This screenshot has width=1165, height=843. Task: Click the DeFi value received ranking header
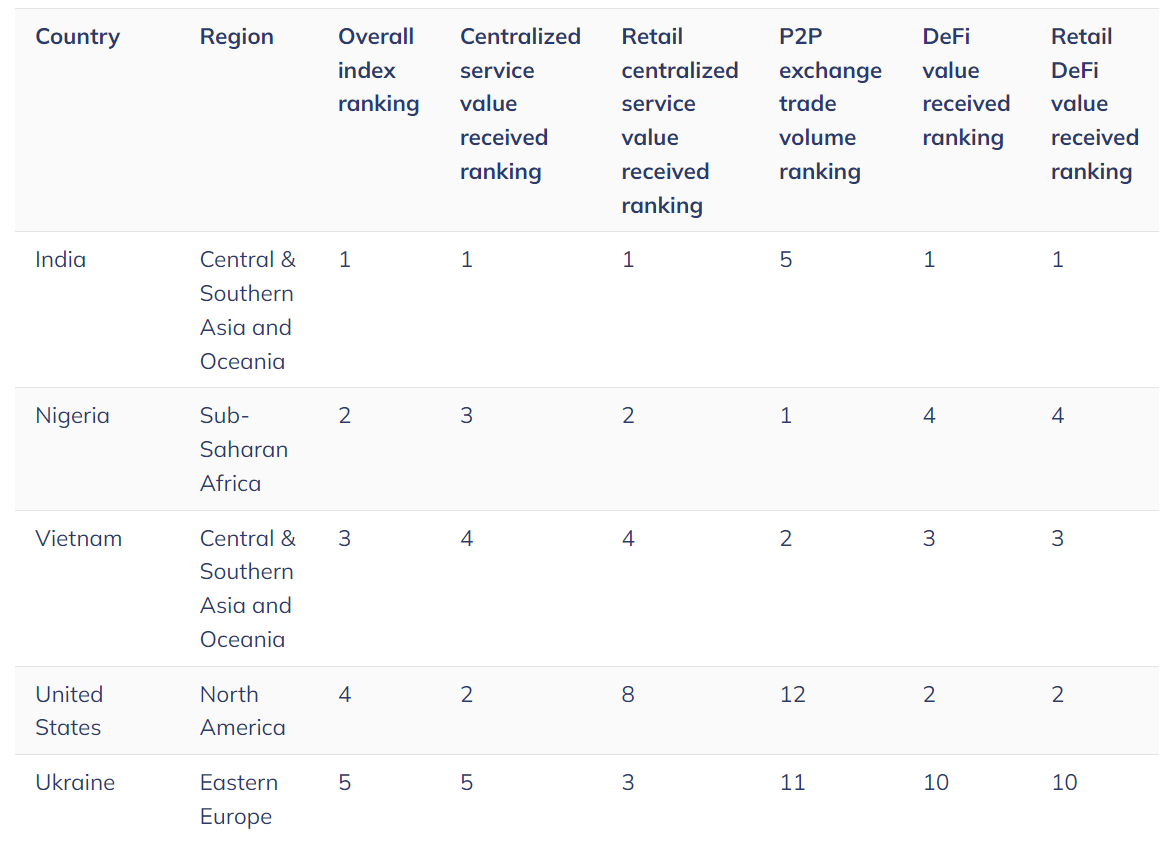(x=966, y=87)
